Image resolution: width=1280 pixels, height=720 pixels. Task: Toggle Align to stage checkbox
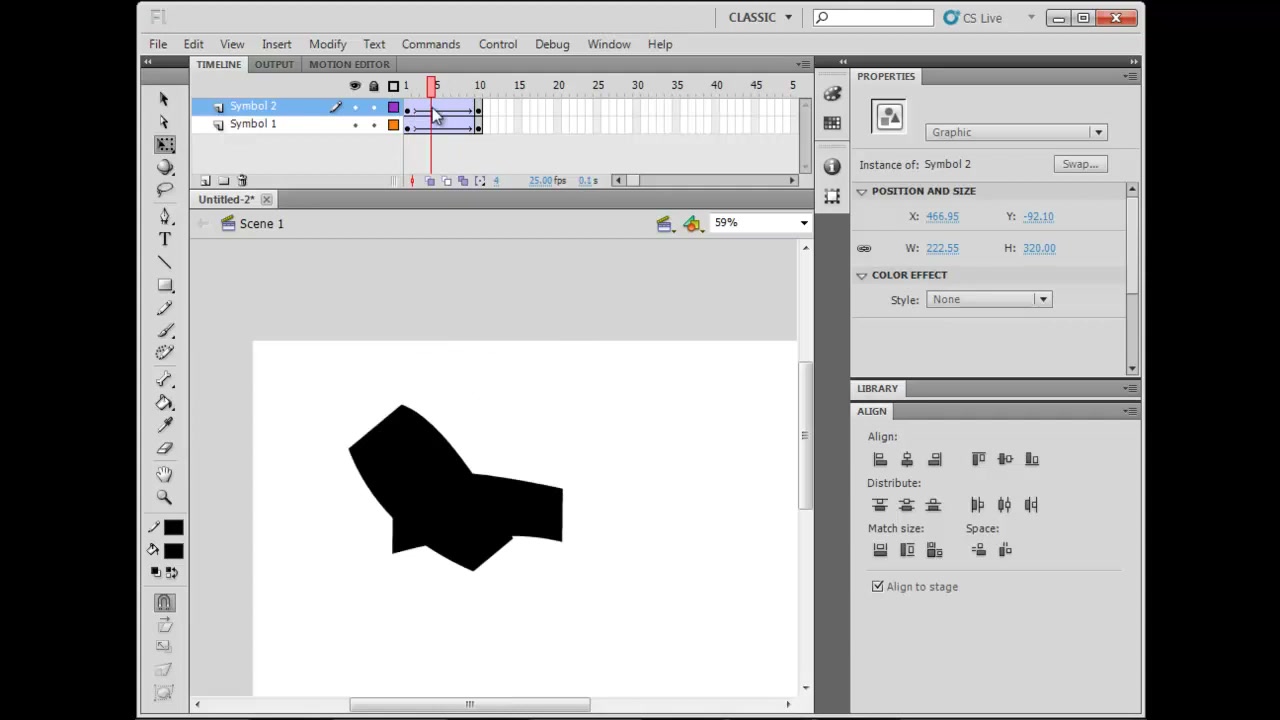878,587
